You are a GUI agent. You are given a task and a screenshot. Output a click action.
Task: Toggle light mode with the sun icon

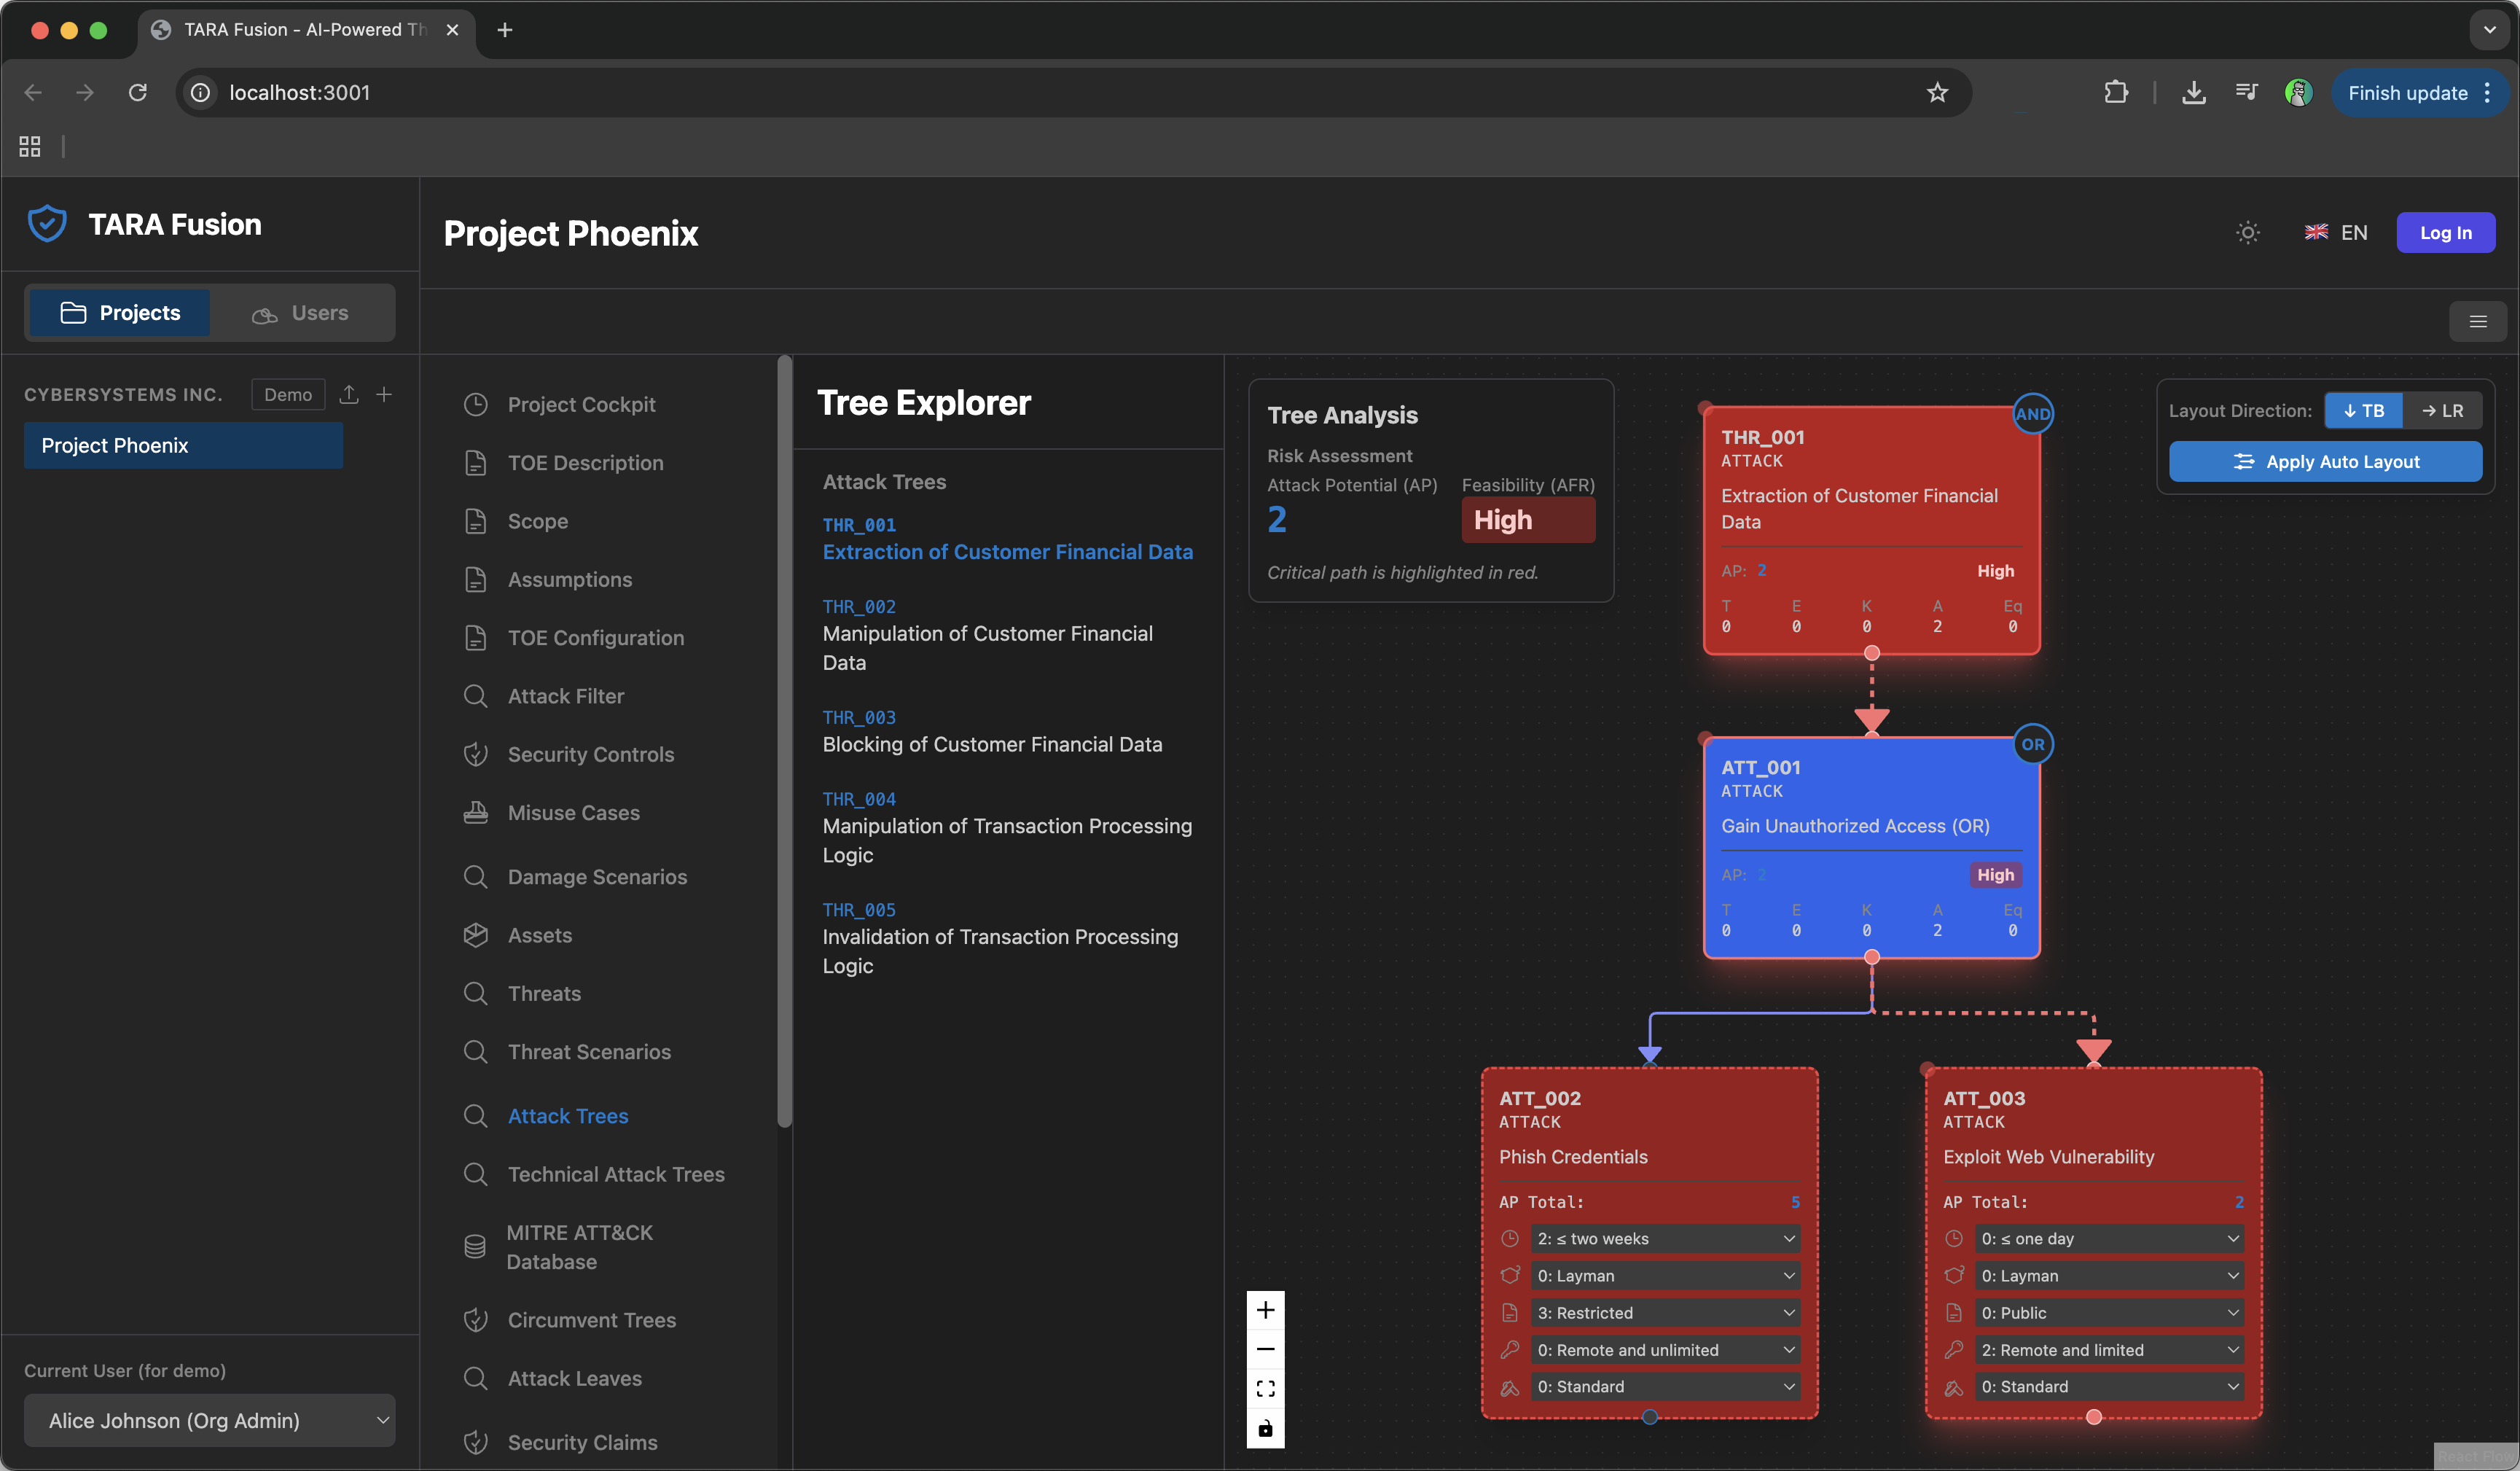[2247, 232]
